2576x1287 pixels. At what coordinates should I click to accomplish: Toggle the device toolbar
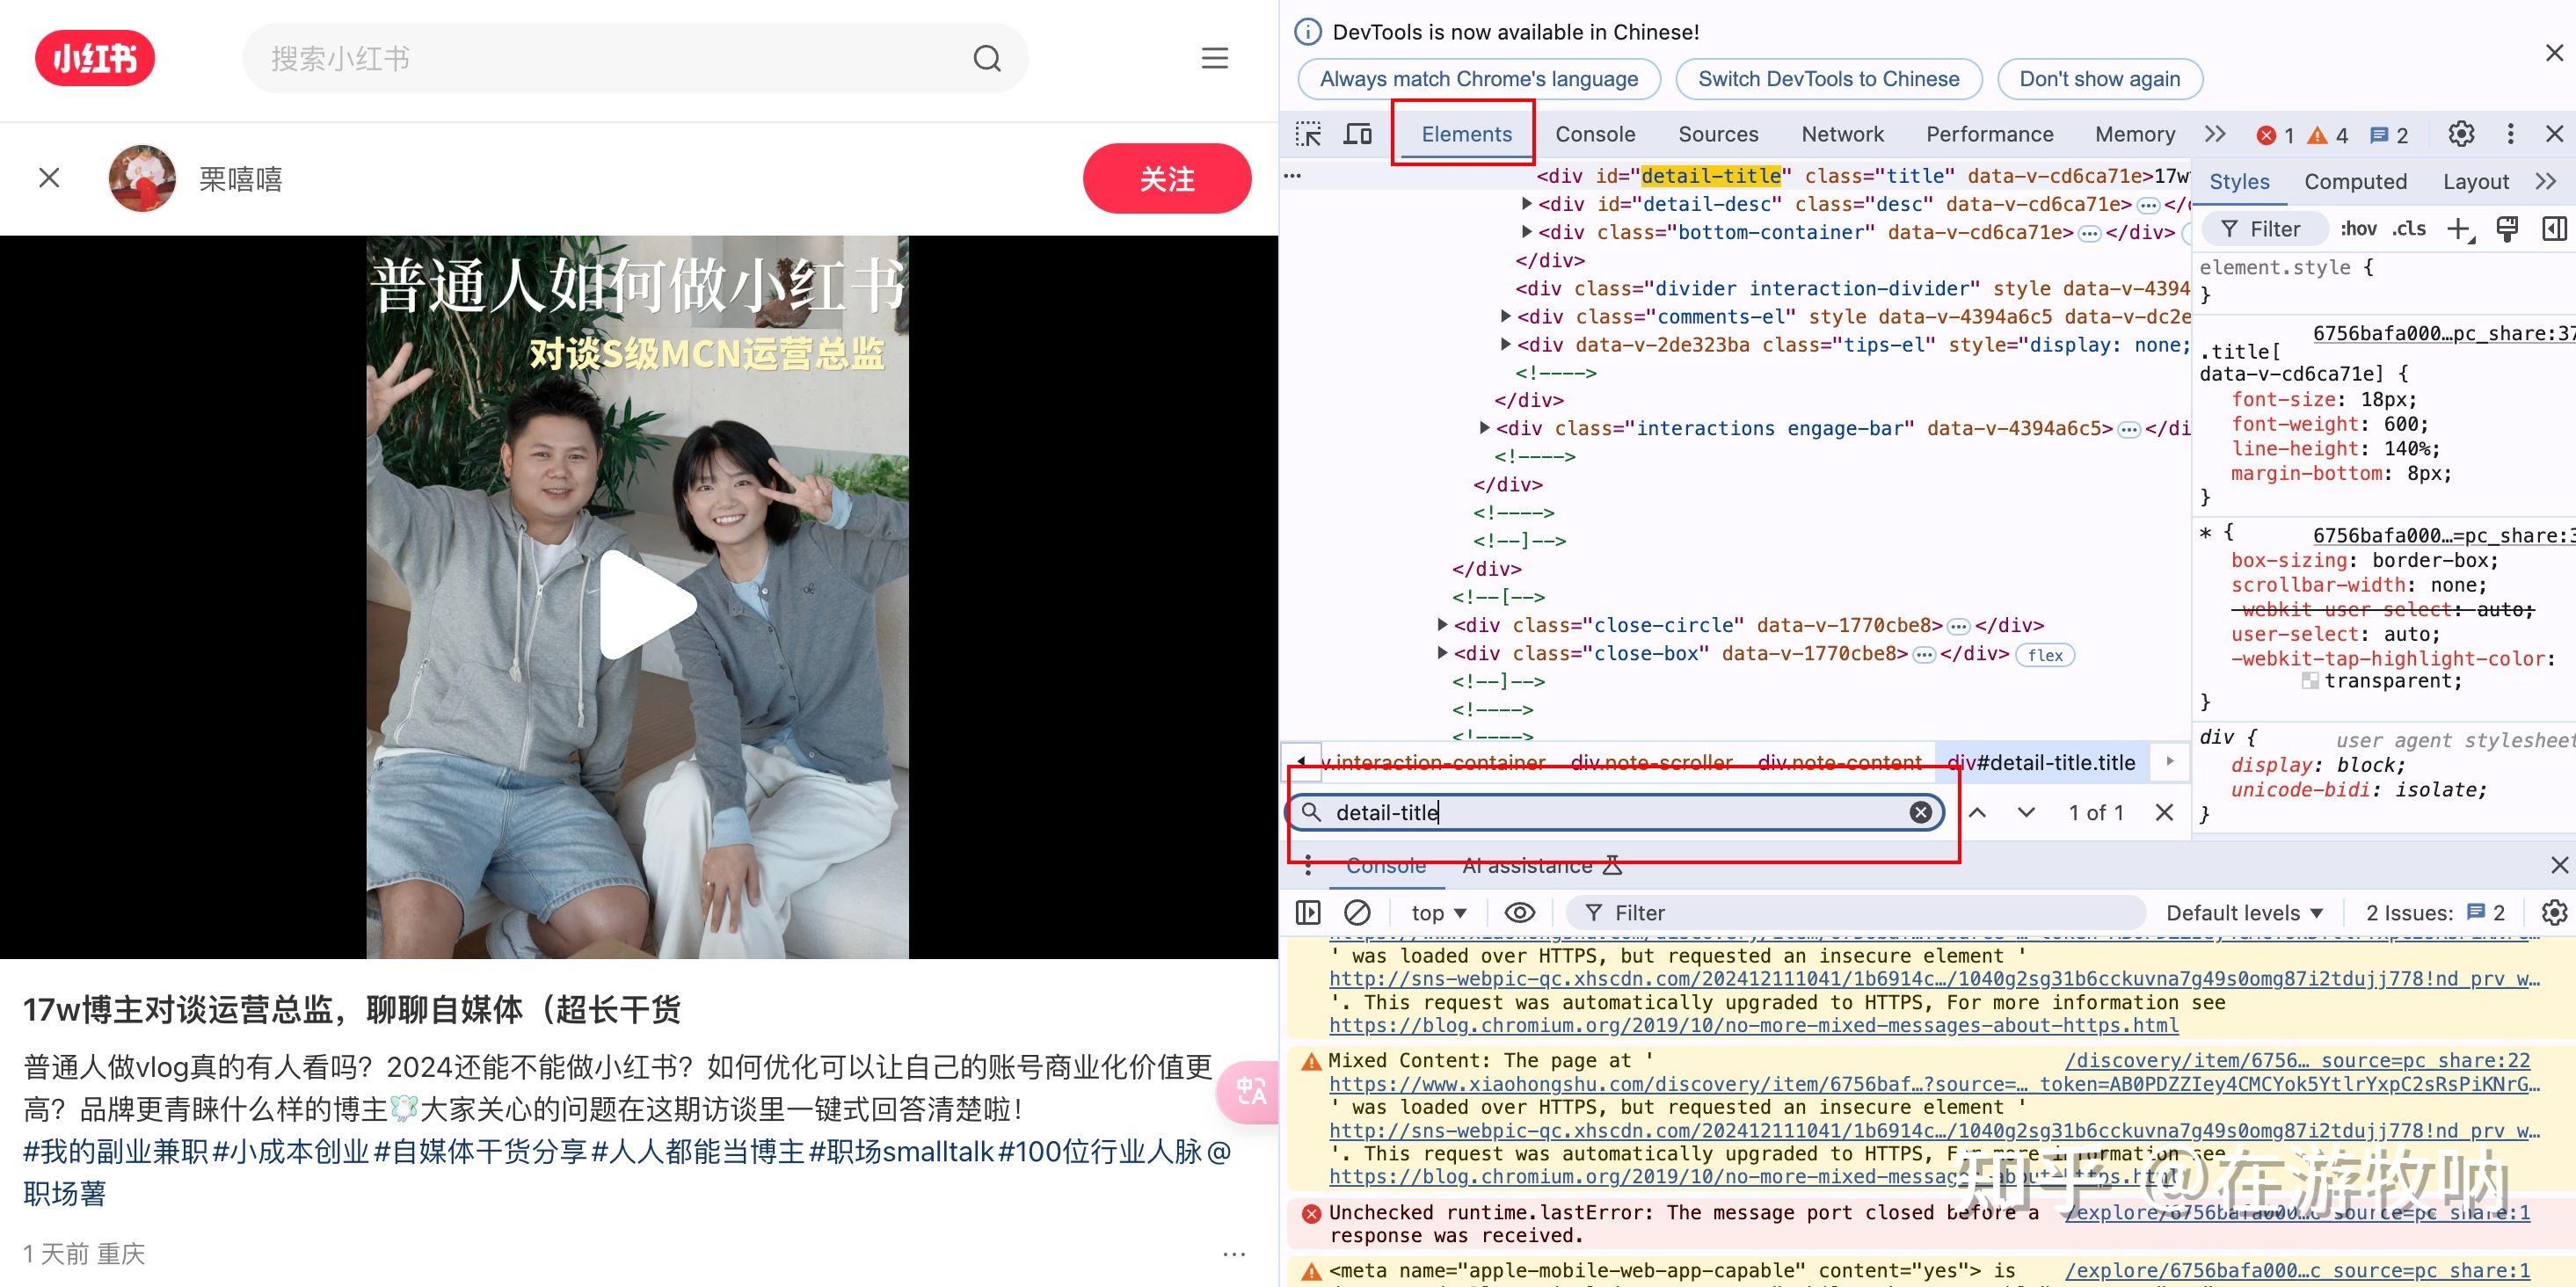click(x=1357, y=134)
